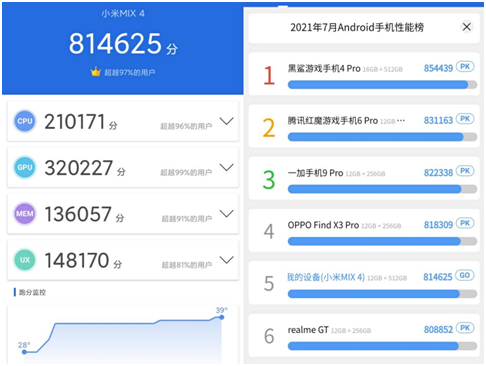Open my device MIX 4 ranking entry
This screenshot has height=366, width=486.
pyautogui.click(x=364, y=283)
